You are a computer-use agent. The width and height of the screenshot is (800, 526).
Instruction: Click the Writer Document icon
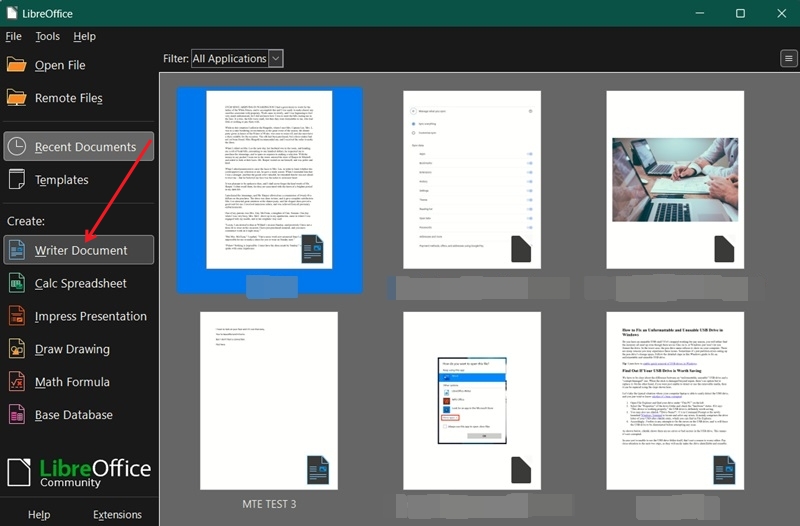pos(16,250)
